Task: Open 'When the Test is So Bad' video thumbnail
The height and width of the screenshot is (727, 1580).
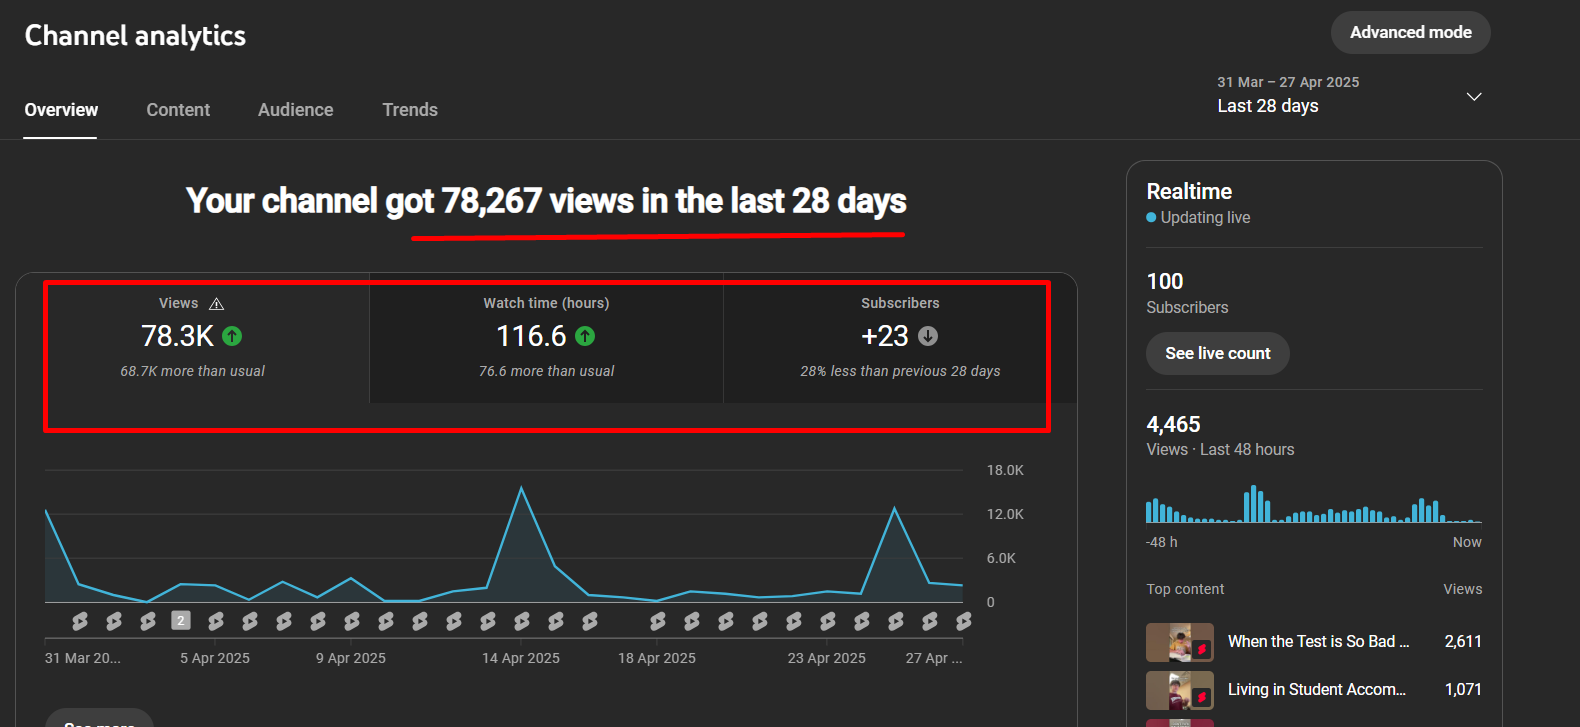Action: (1179, 642)
